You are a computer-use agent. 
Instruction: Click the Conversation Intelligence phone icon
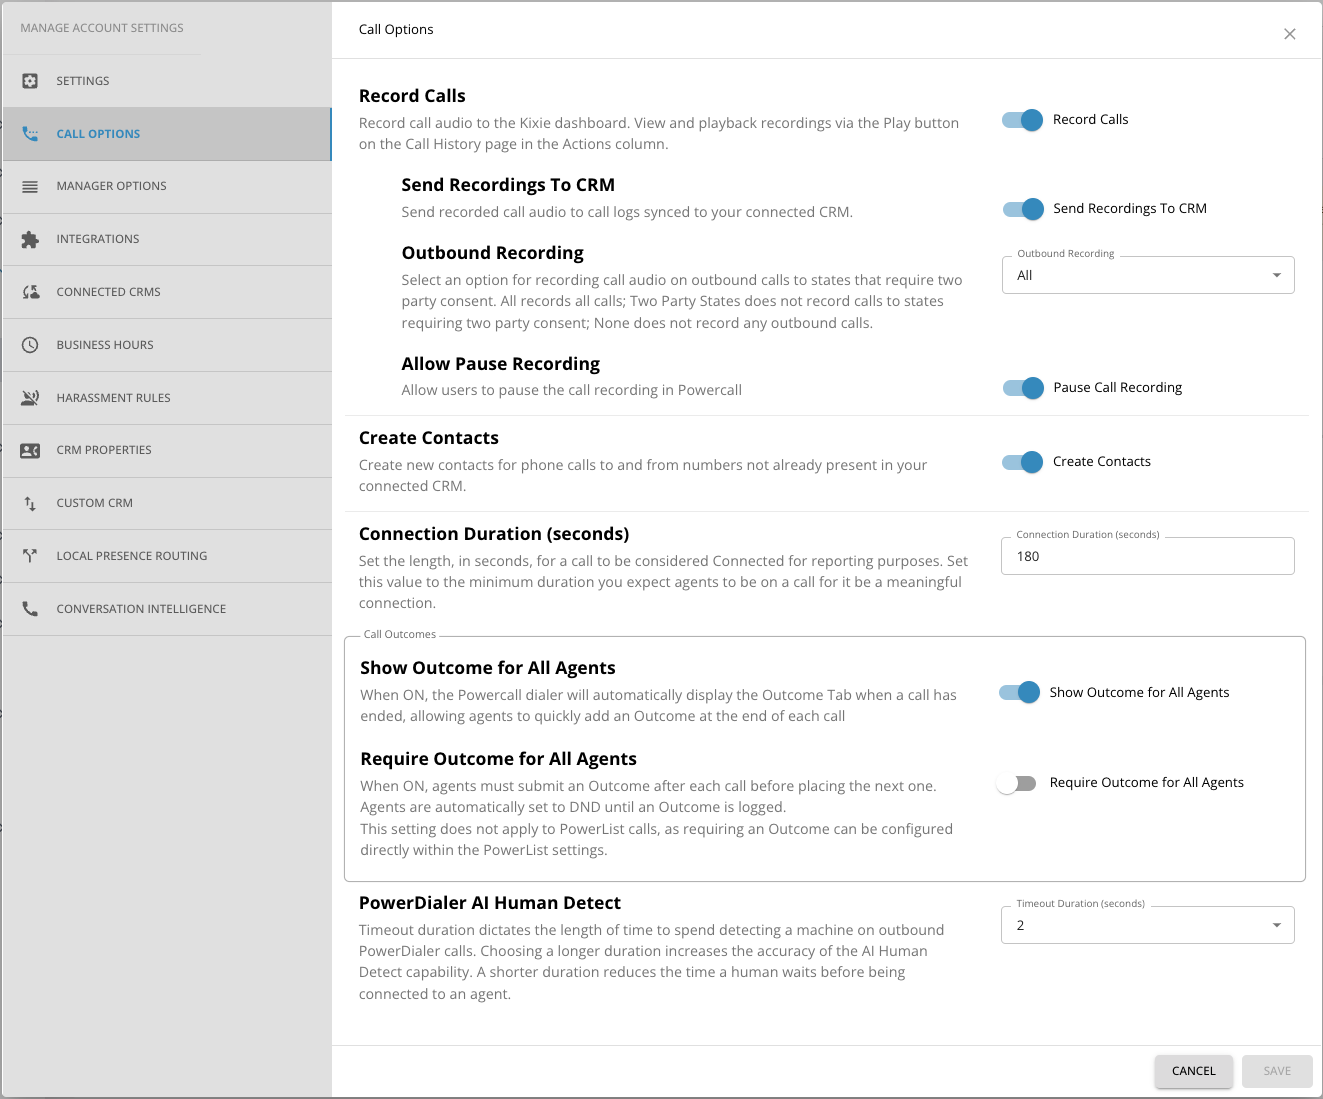click(30, 609)
